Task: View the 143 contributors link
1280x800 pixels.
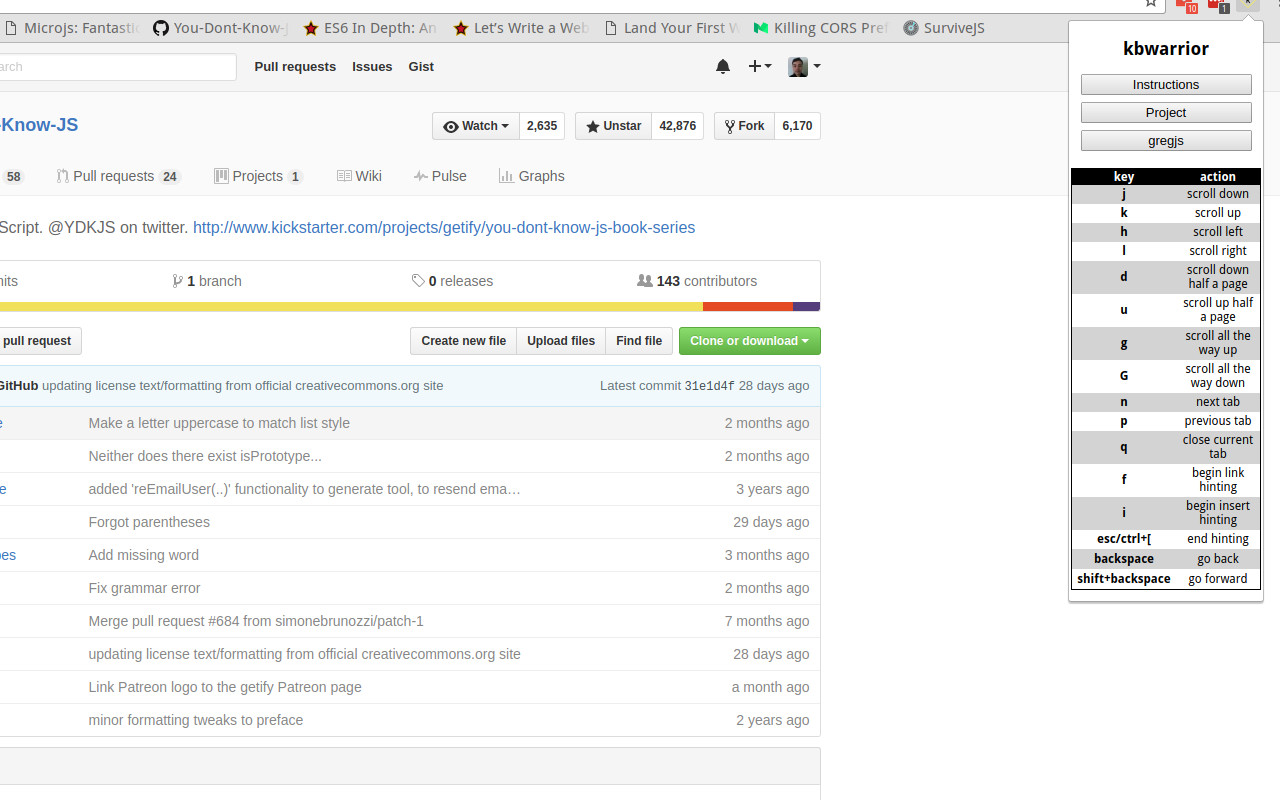Action: [x=697, y=281]
